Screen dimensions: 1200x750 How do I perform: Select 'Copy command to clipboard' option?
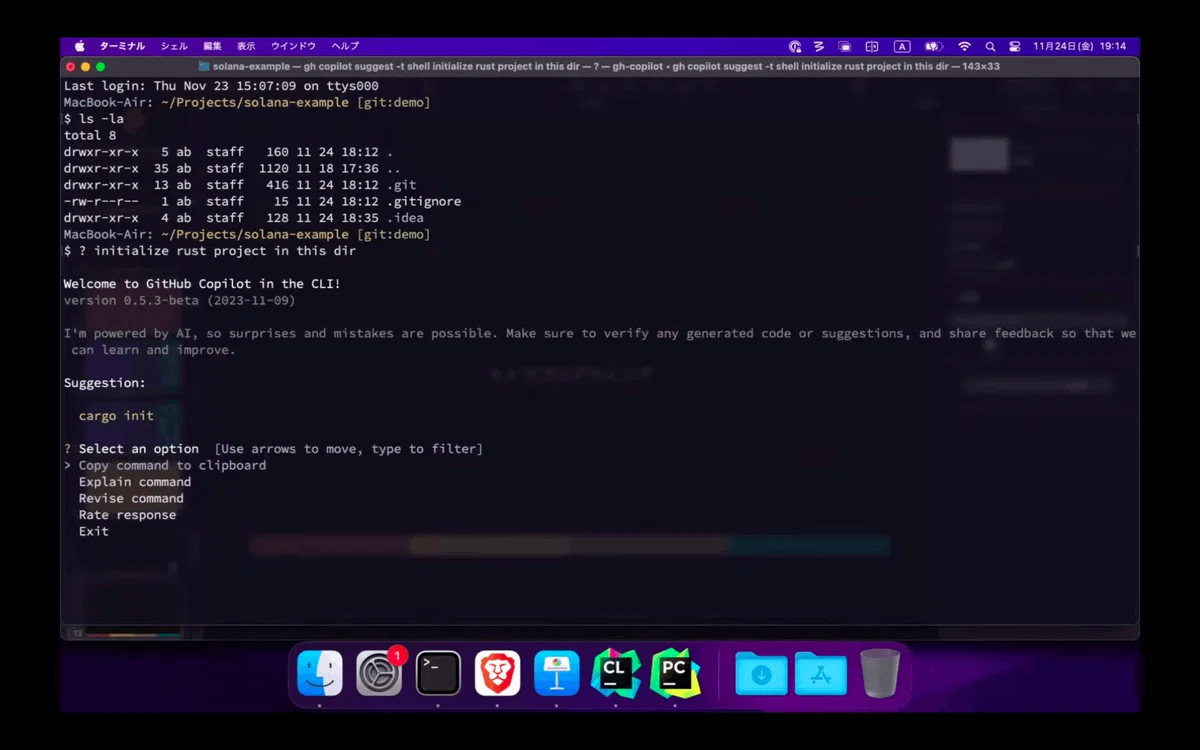point(172,465)
